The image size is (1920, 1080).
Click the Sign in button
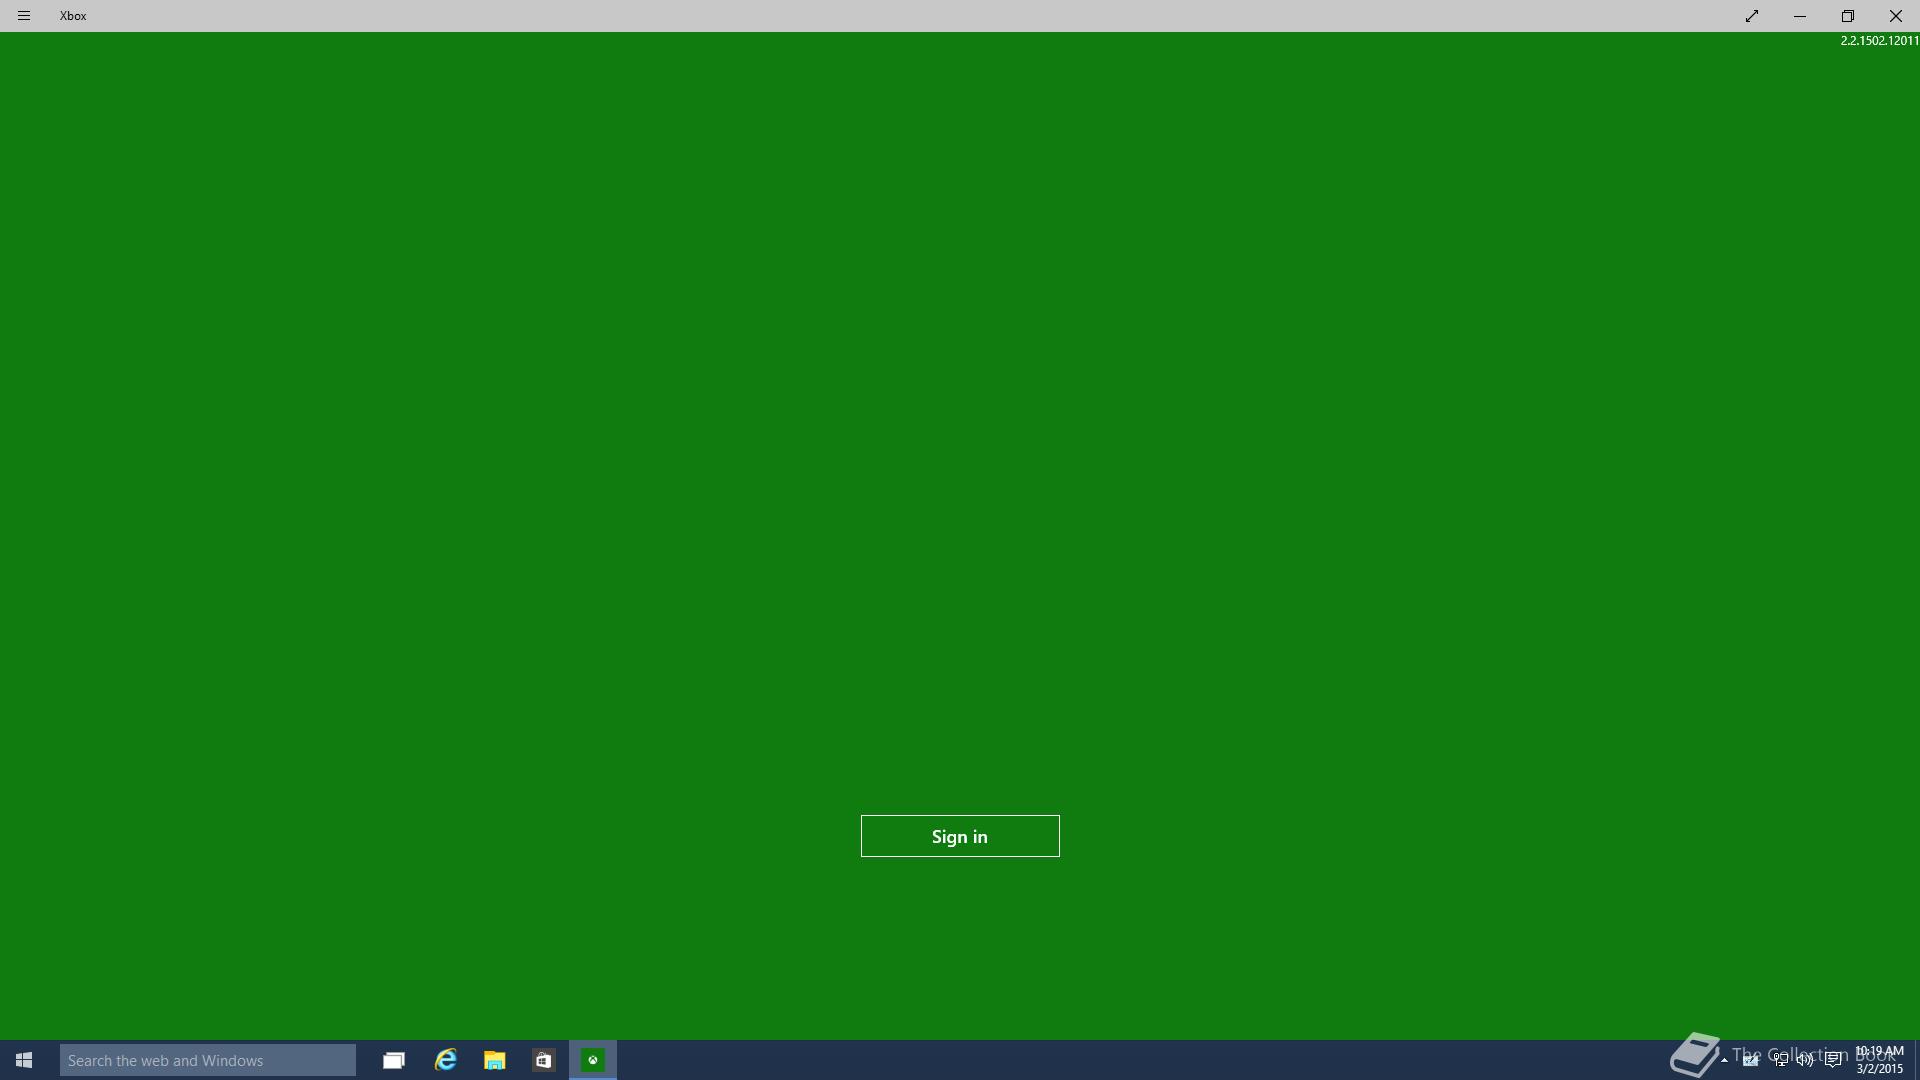(x=960, y=836)
